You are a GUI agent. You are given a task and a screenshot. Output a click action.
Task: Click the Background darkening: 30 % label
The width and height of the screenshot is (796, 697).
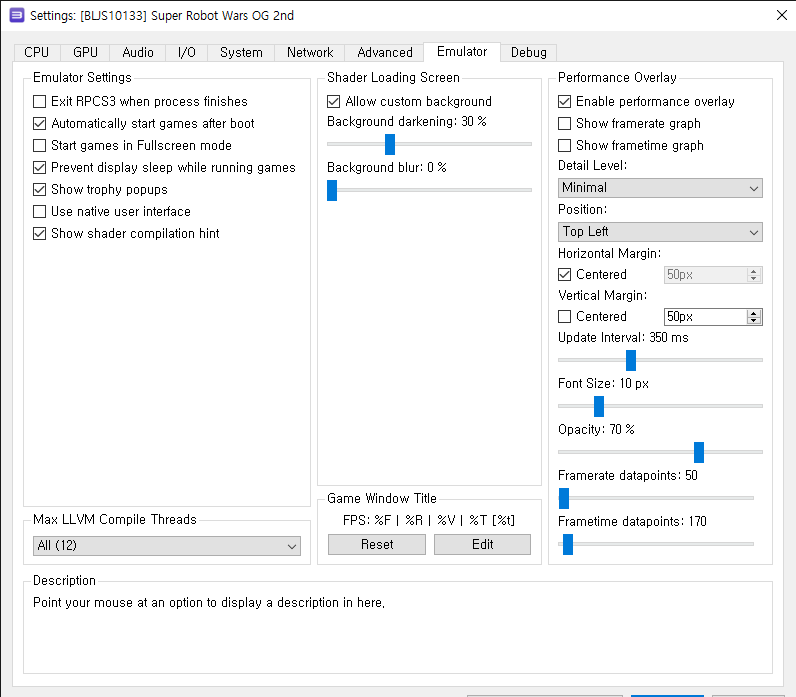point(407,122)
